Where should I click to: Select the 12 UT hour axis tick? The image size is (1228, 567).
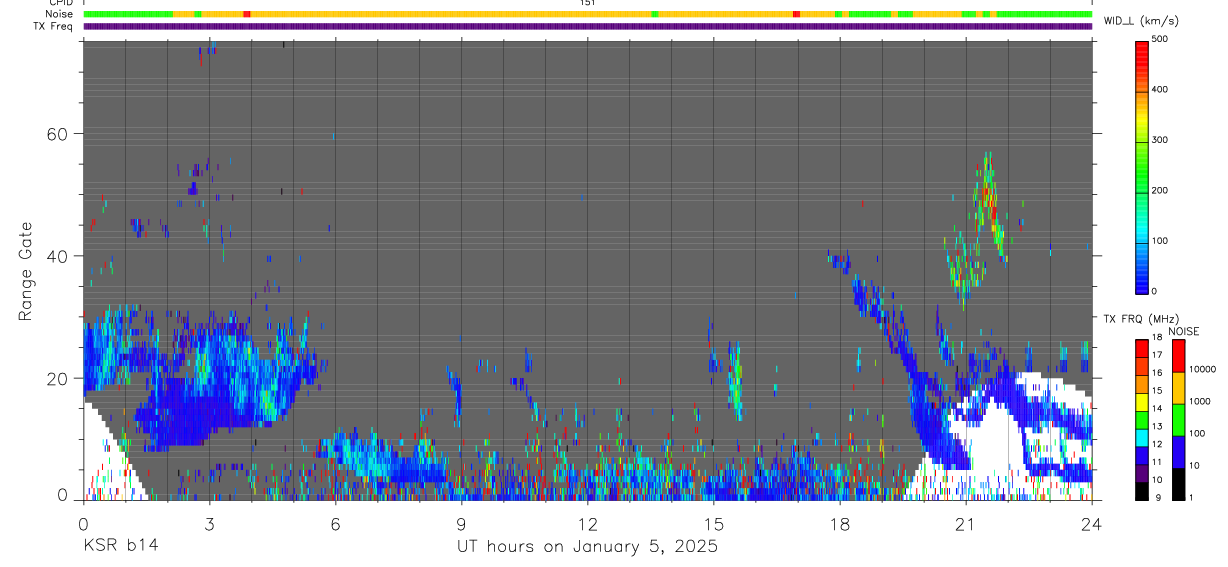587,521
